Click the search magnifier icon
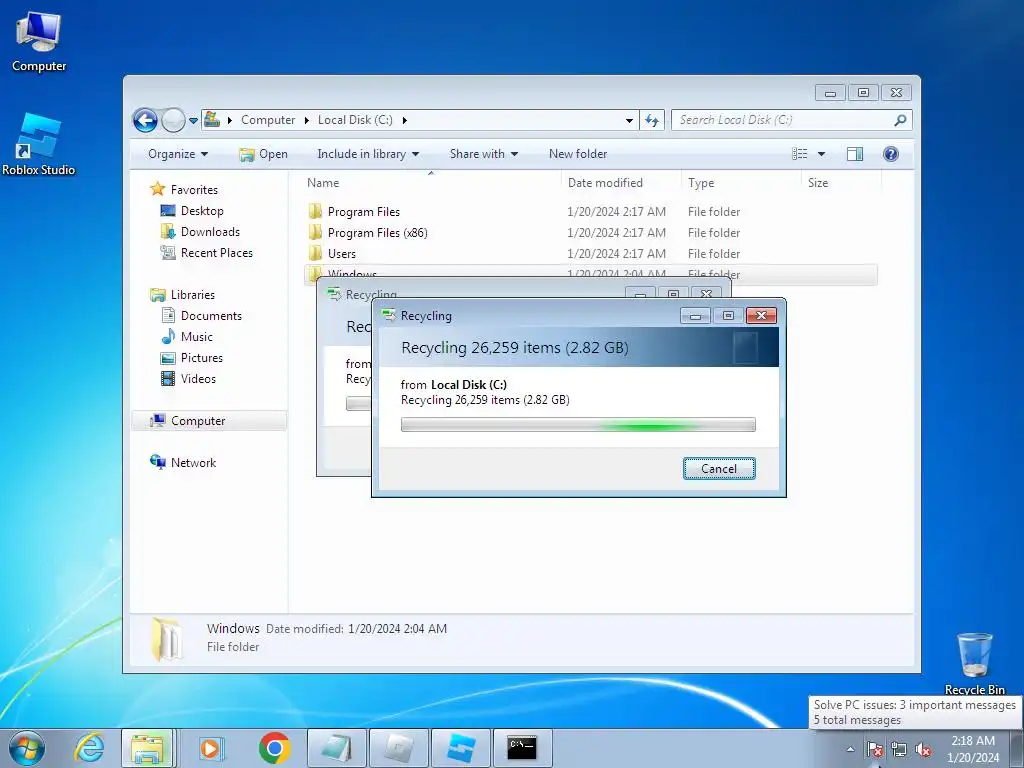The image size is (1024, 768). coord(900,120)
